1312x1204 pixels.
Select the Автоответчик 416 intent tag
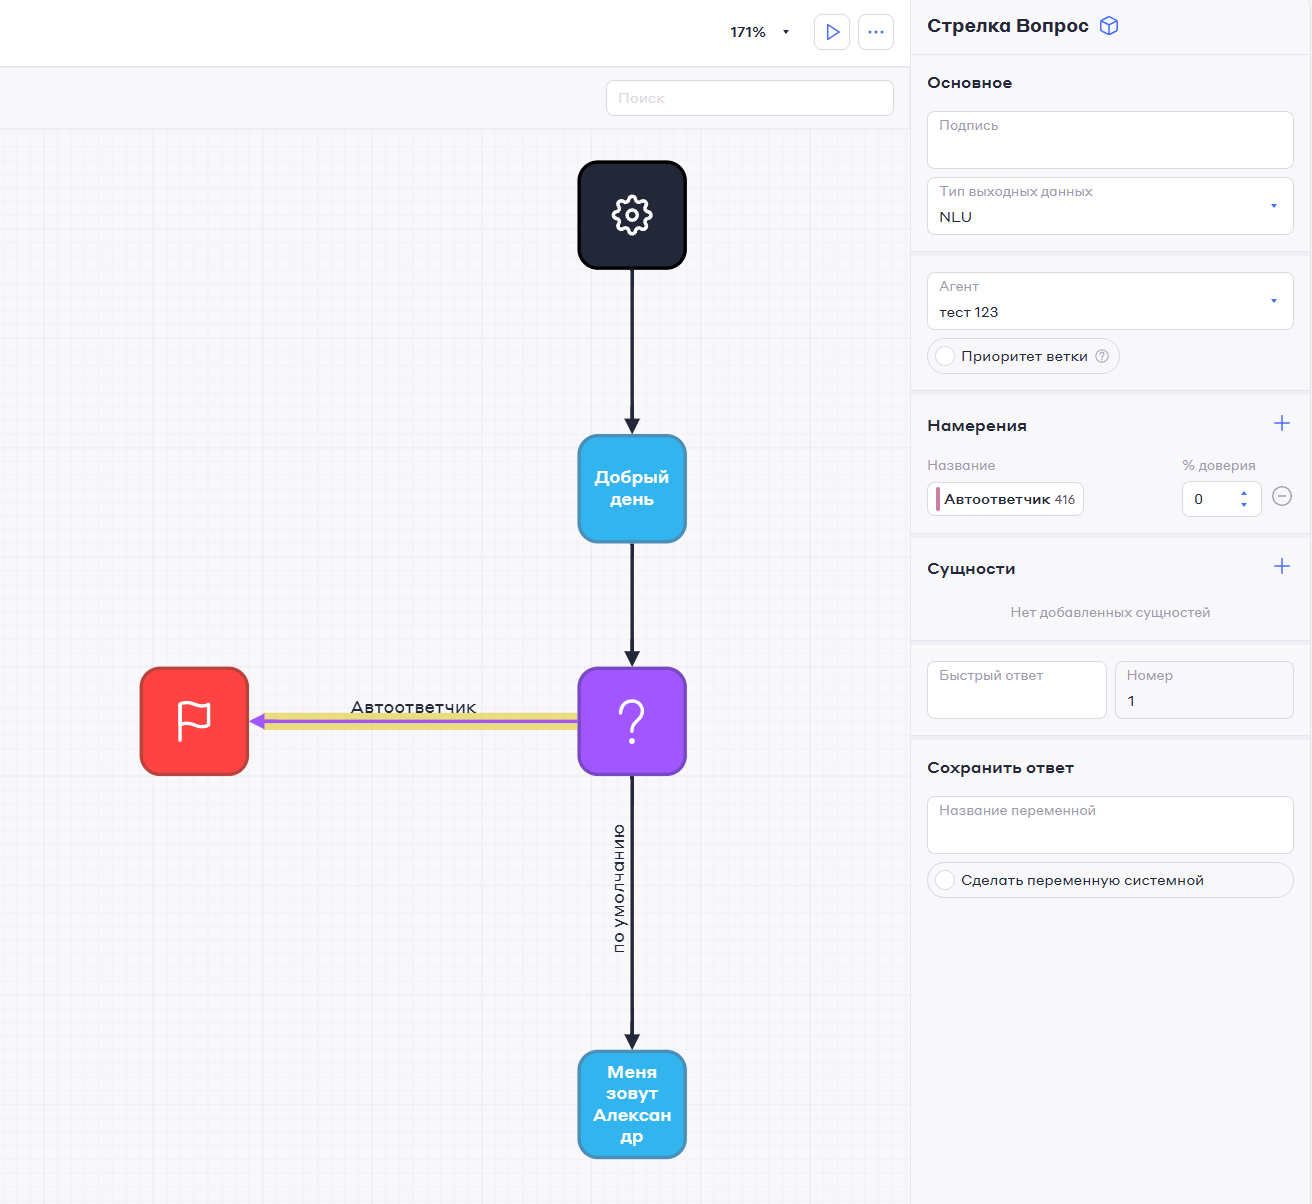1006,499
